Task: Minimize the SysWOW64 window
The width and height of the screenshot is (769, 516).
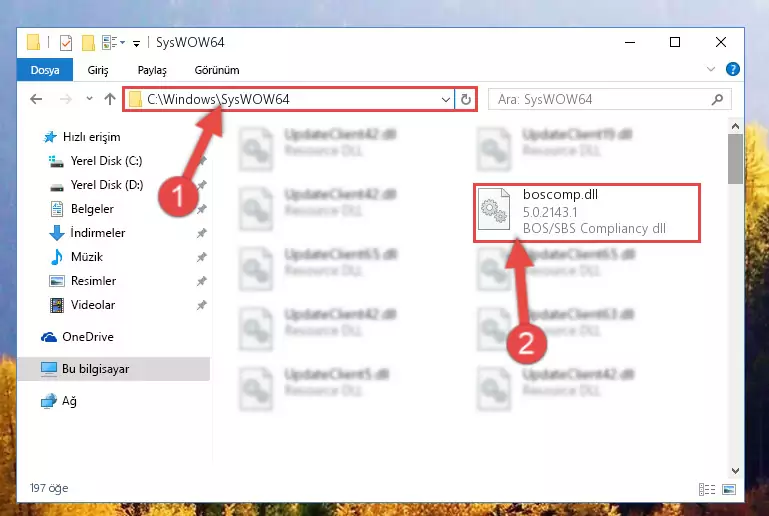Action: click(x=630, y=42)
